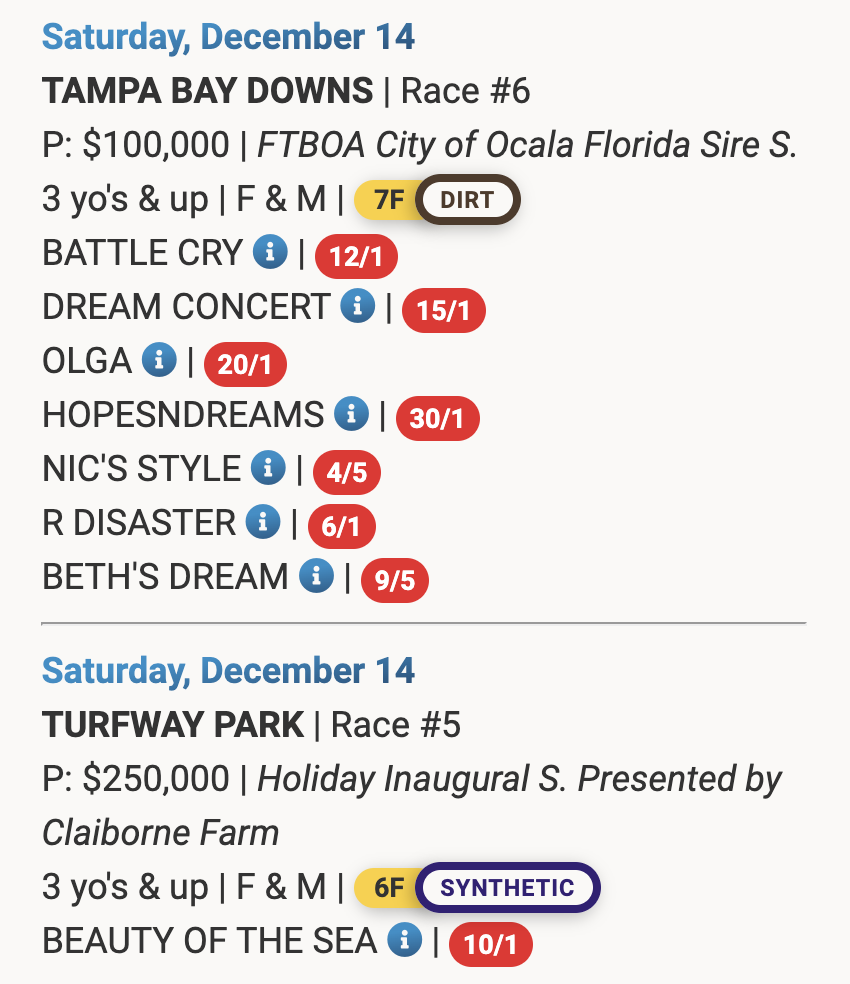The height and width of the screenshot is (984, 850).
Task: Click the SYNTHETIC surface badge
Action: coord(507,887)
